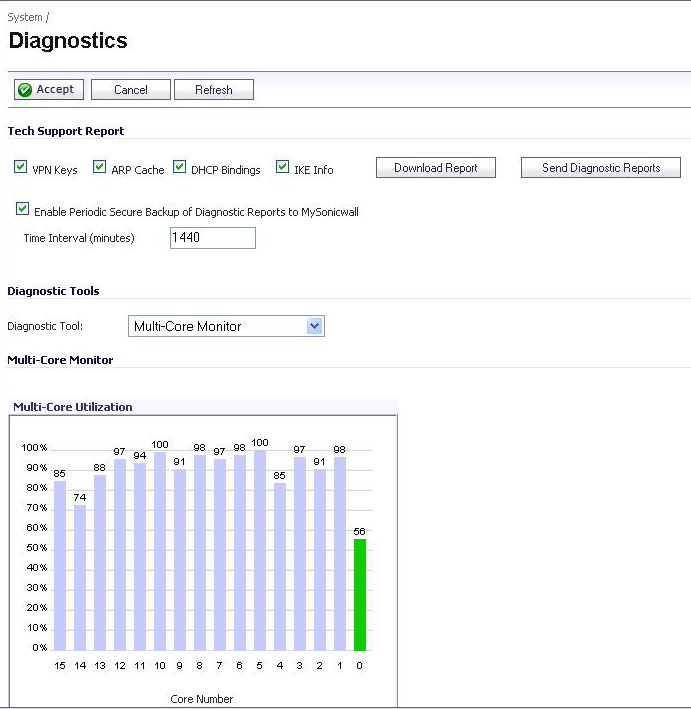Click the Multi-Core Utilization chart header
The height and width of the screenshot is (709, 691).
click(73, 407)
